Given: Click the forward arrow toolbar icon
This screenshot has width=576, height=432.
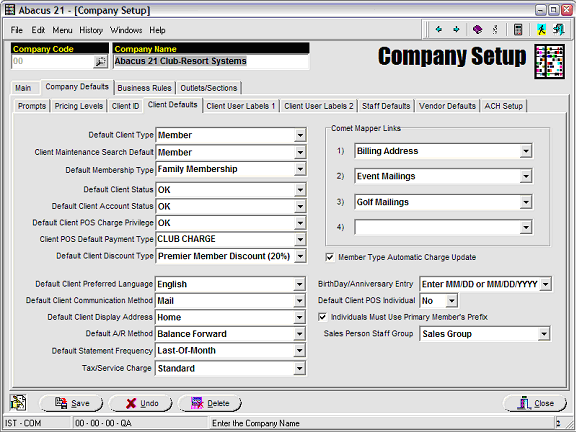Looking at the screenshot, I should point(456,29).
